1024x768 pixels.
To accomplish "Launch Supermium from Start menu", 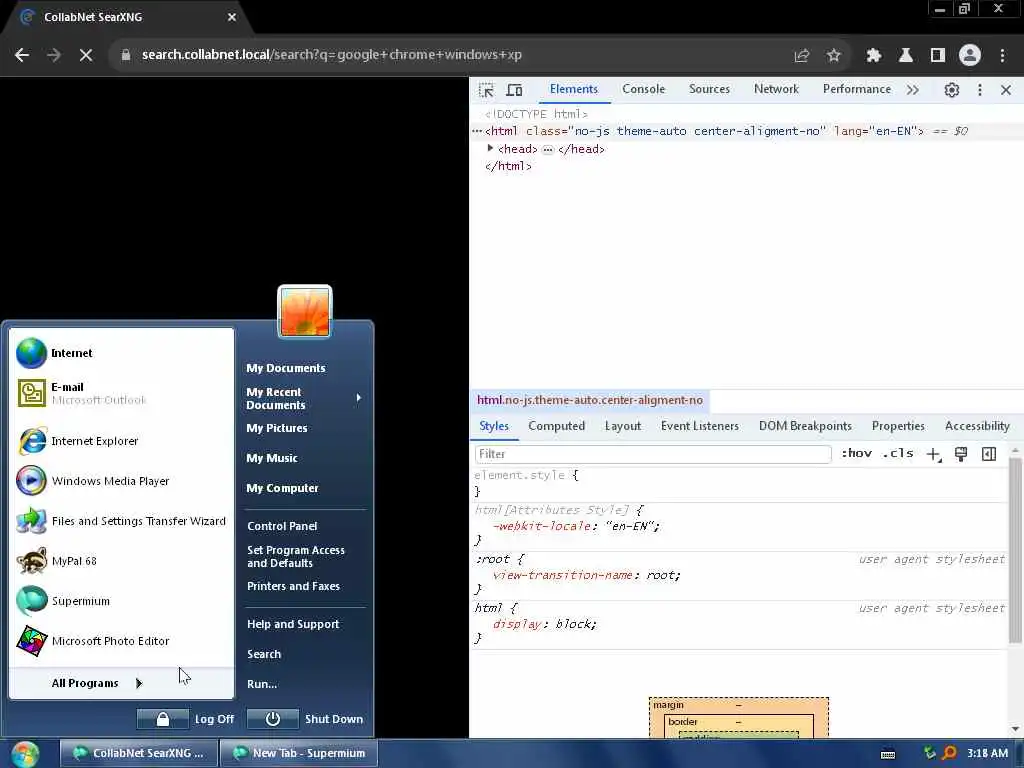I will coord(121,601).
